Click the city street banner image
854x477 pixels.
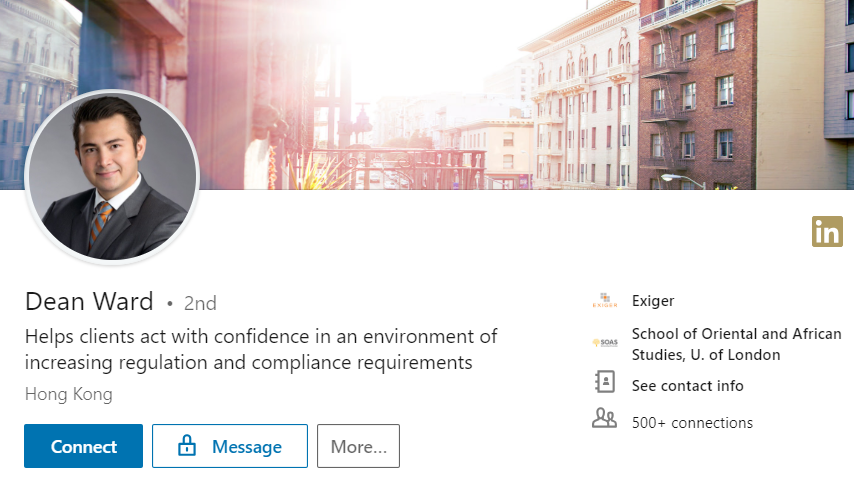(x=427, y=95)
